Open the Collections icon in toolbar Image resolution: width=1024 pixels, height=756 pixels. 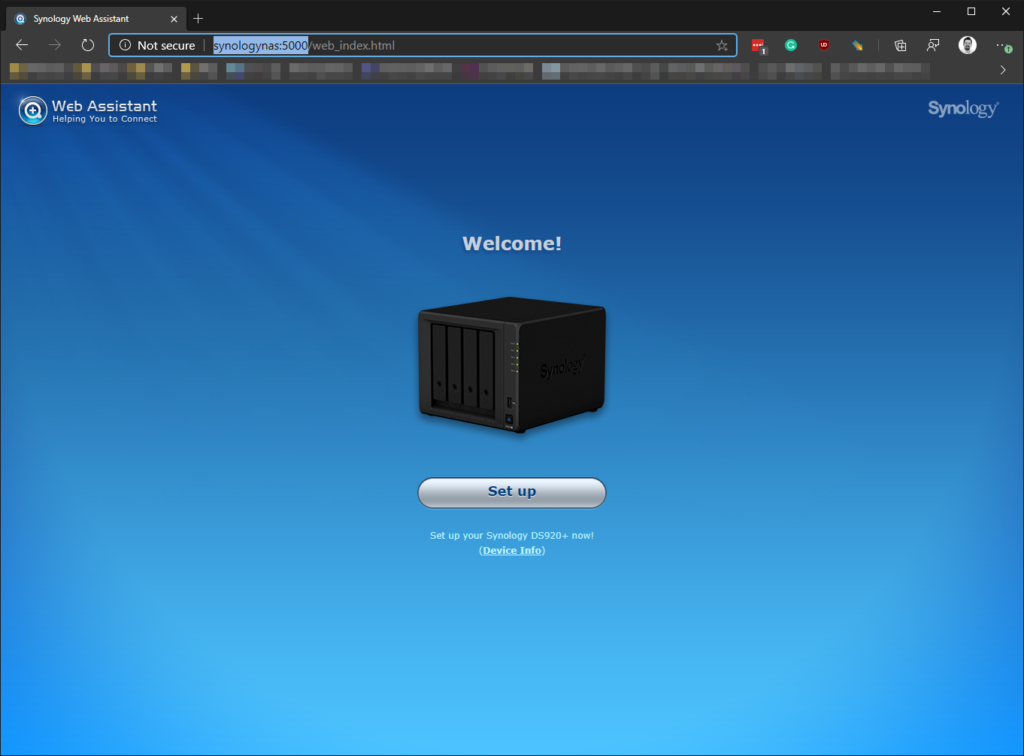(x=901, y=45)
